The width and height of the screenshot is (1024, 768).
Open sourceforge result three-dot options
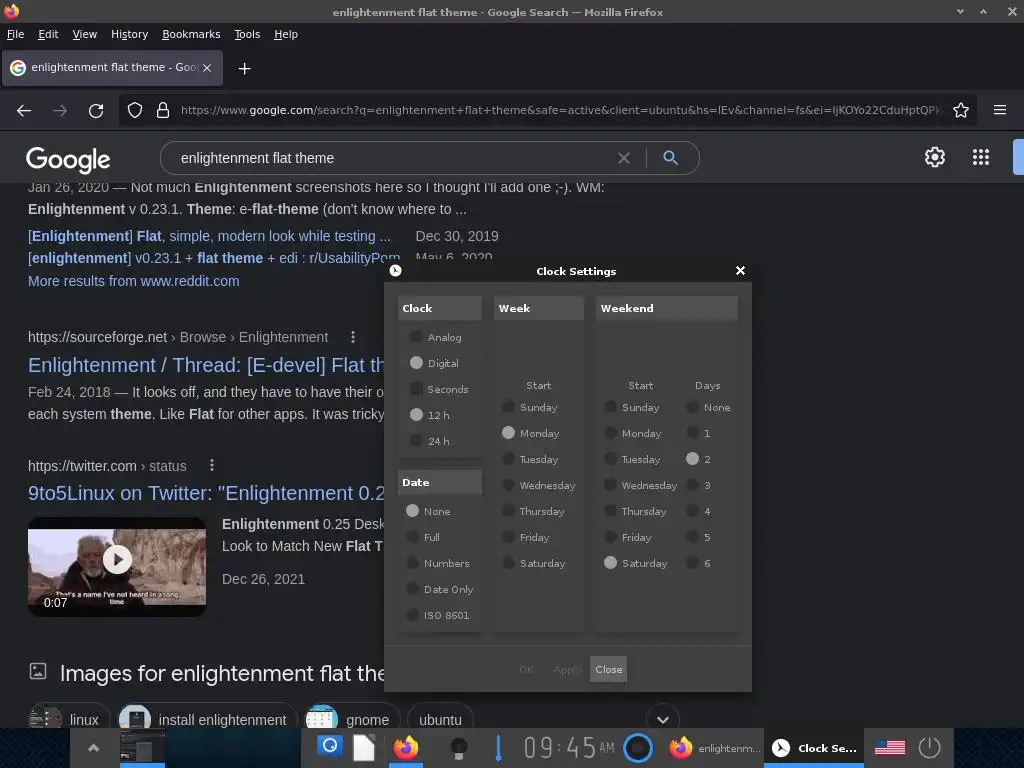(x=353, y=337)
